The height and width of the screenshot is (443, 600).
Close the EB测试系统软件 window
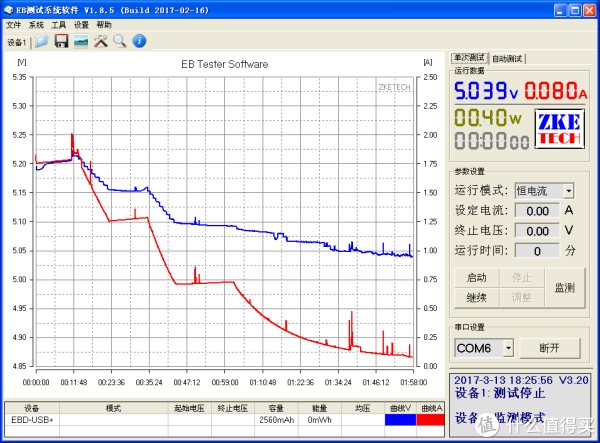click(589, 10)
